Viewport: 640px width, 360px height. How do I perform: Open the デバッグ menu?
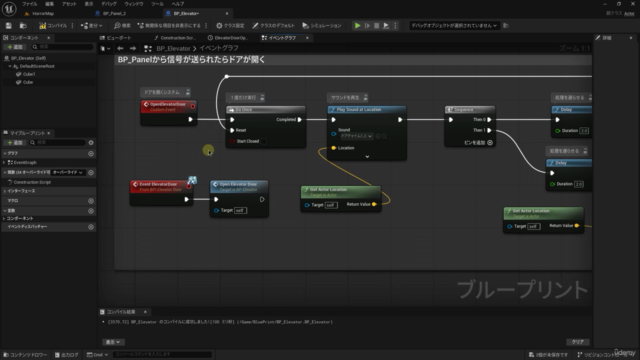(109, 4)
